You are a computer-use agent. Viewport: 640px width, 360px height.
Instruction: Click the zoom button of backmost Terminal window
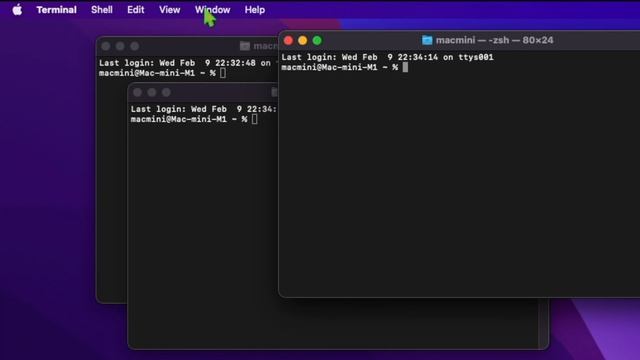tap(135, 46)
